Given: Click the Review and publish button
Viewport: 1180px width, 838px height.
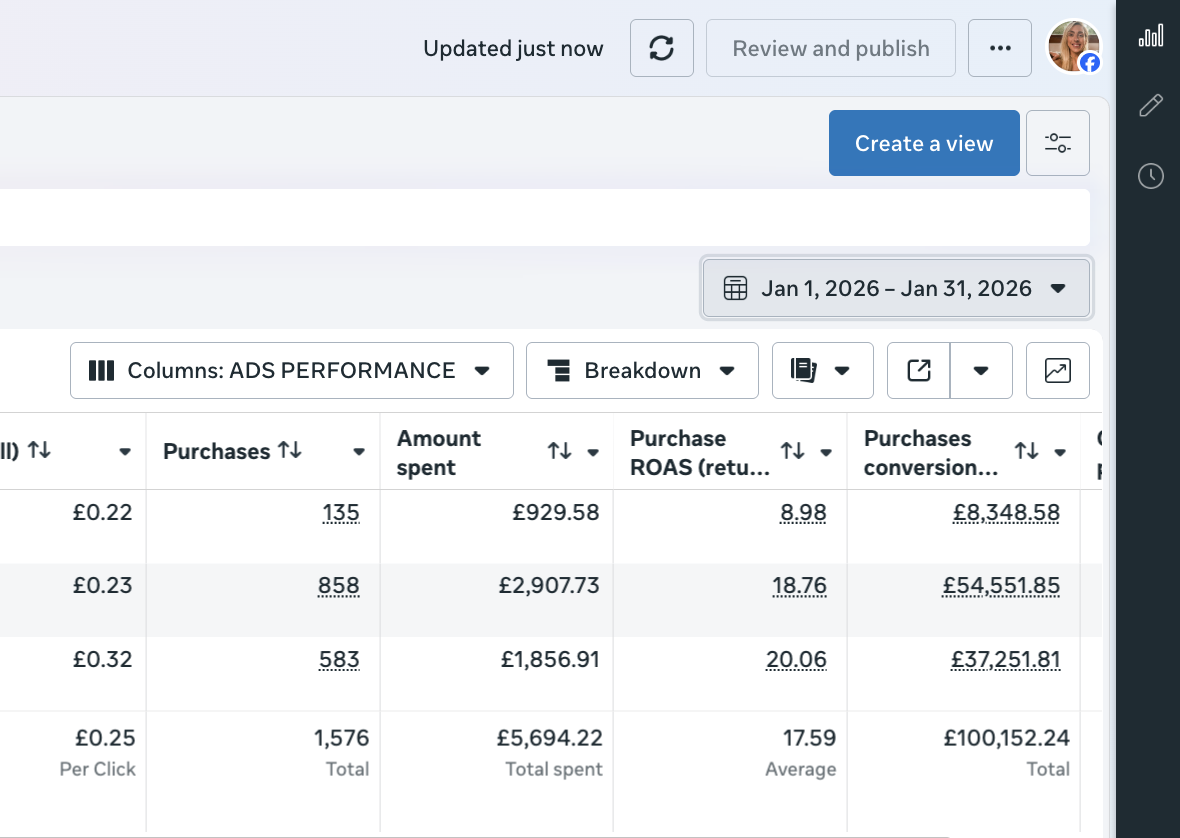Looking at the screenshot, I should coord(830,49).
